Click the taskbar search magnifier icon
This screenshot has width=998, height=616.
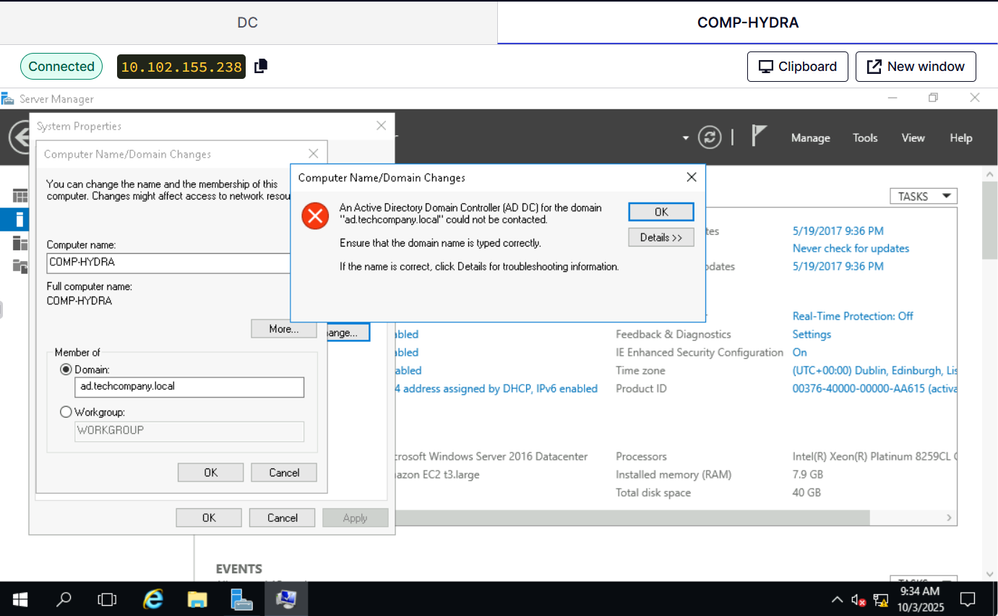pos(64,599)
